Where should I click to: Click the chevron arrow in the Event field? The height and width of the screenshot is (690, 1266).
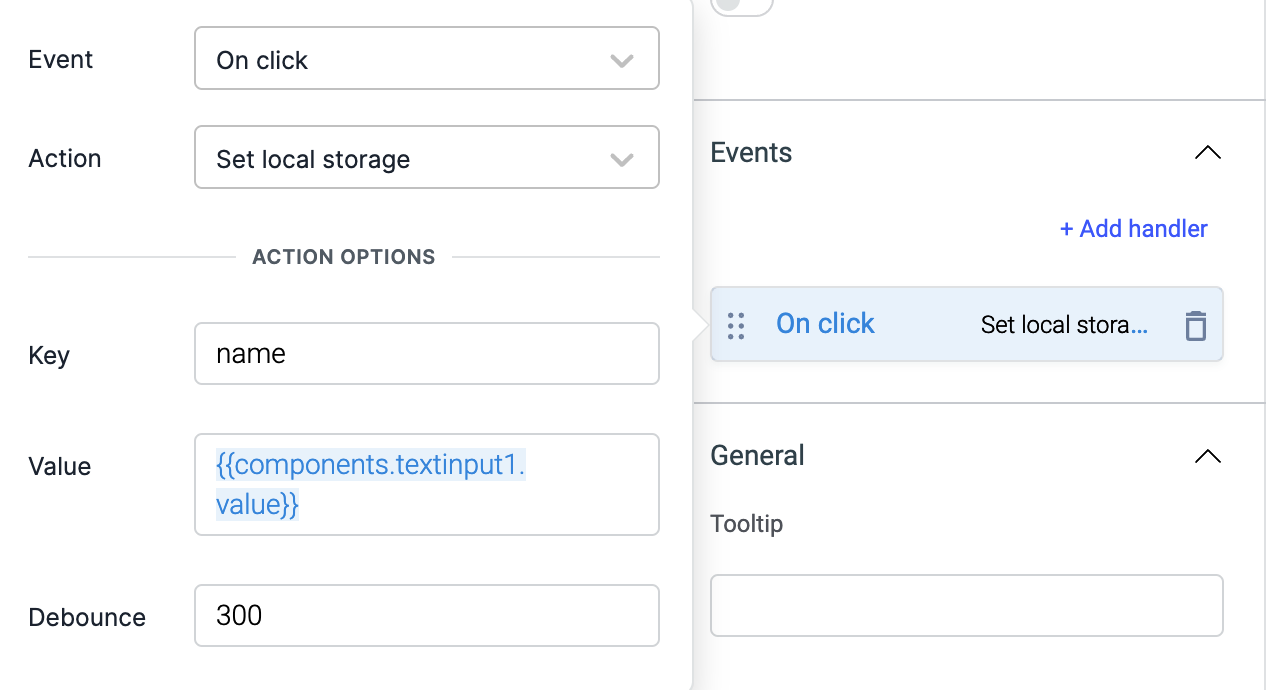pos(622,61)
